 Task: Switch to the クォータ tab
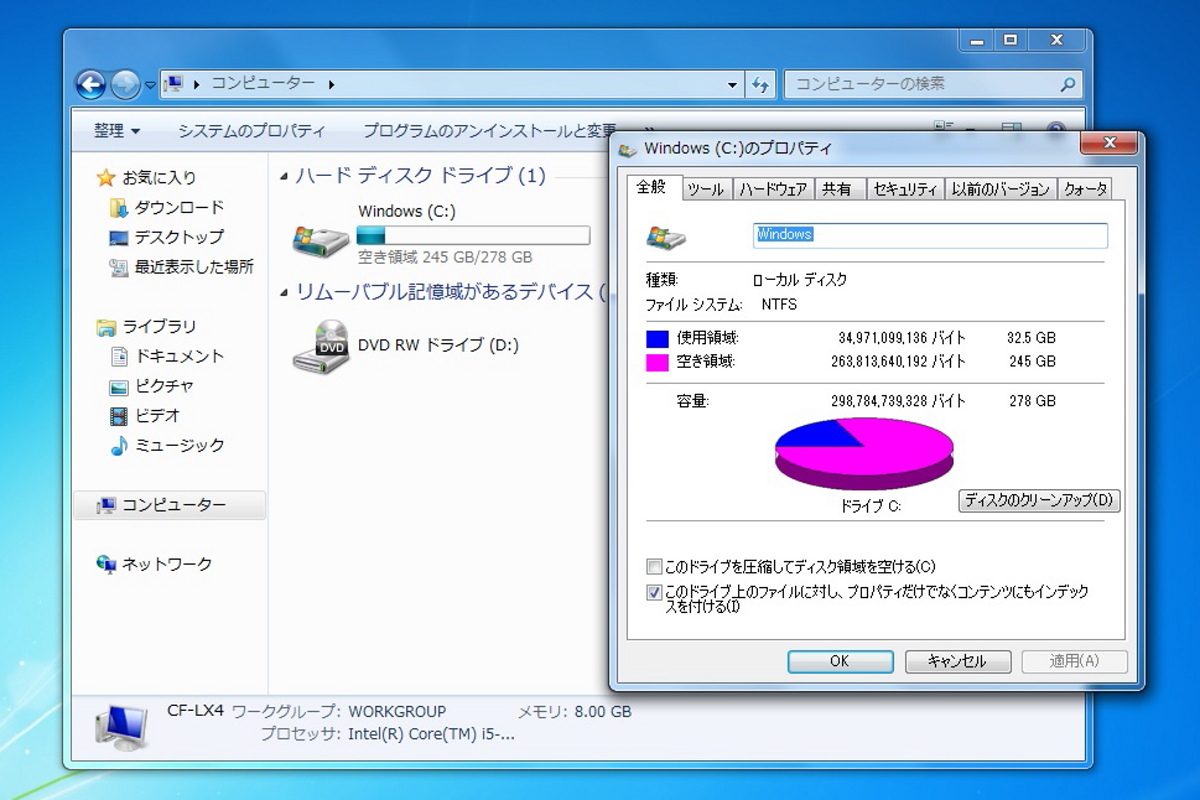1085,189
